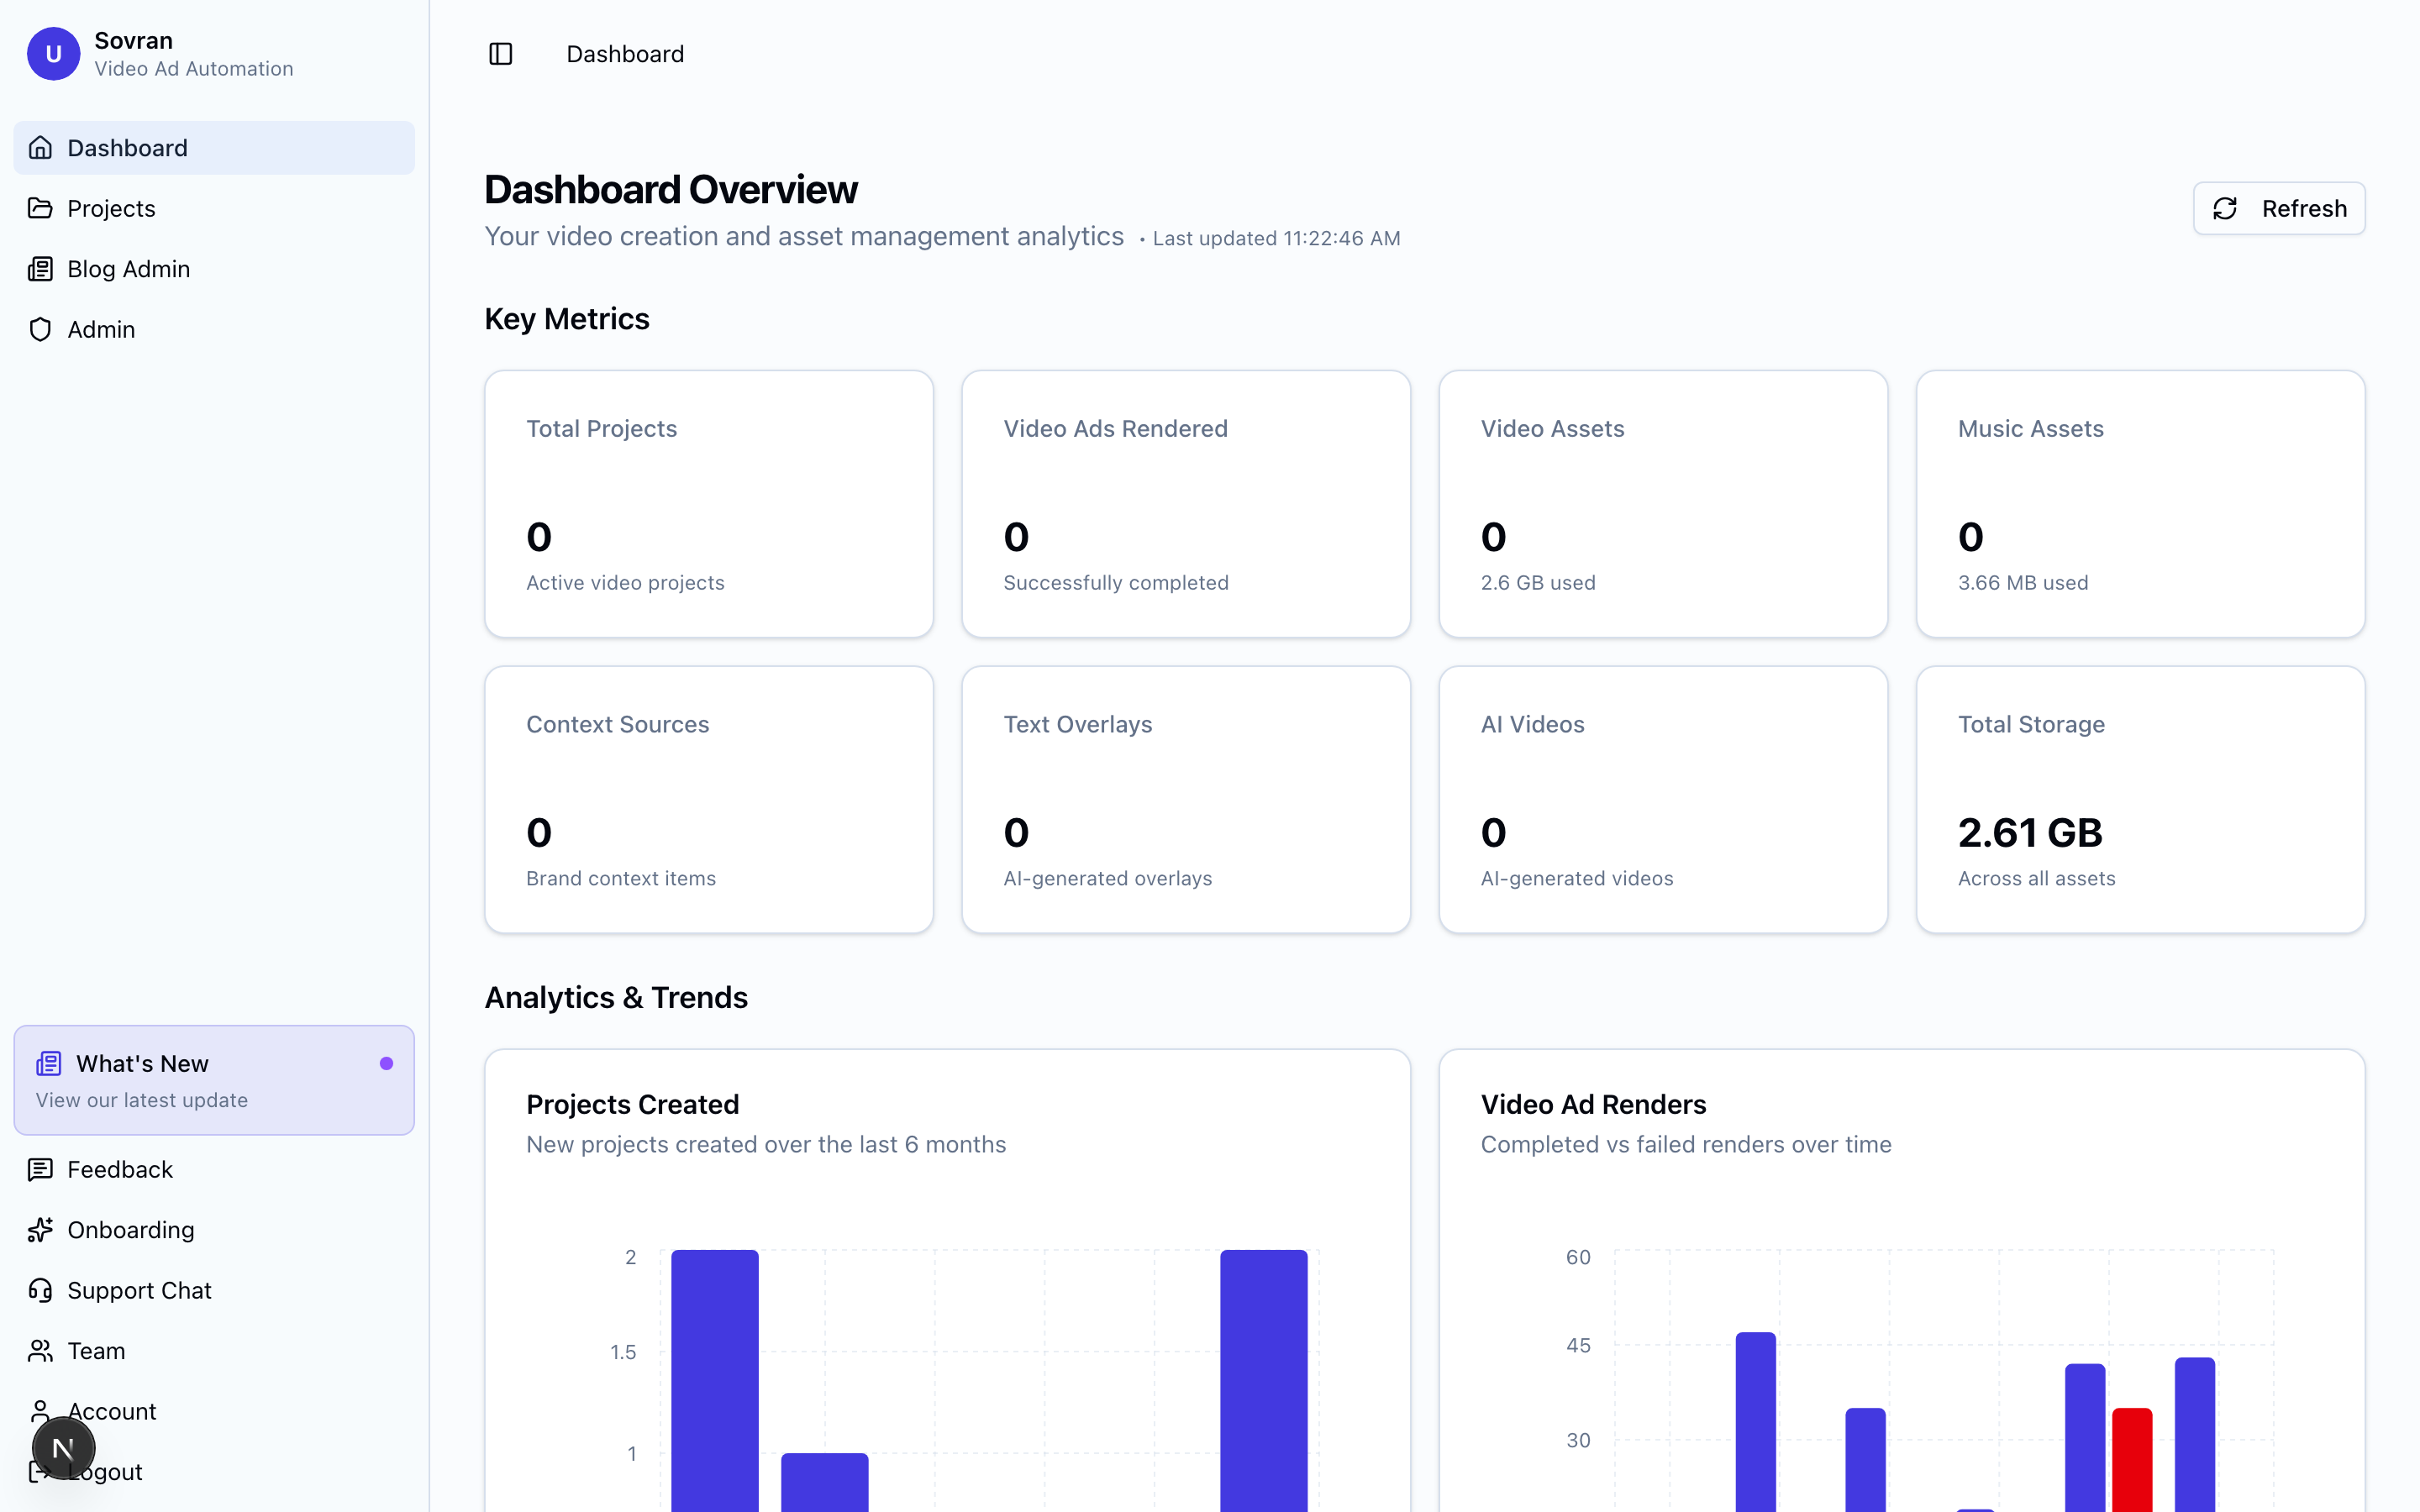Select the Video Assets metric card
The width and height of the screenshot is (2420, 1512).
point(1663,504)
